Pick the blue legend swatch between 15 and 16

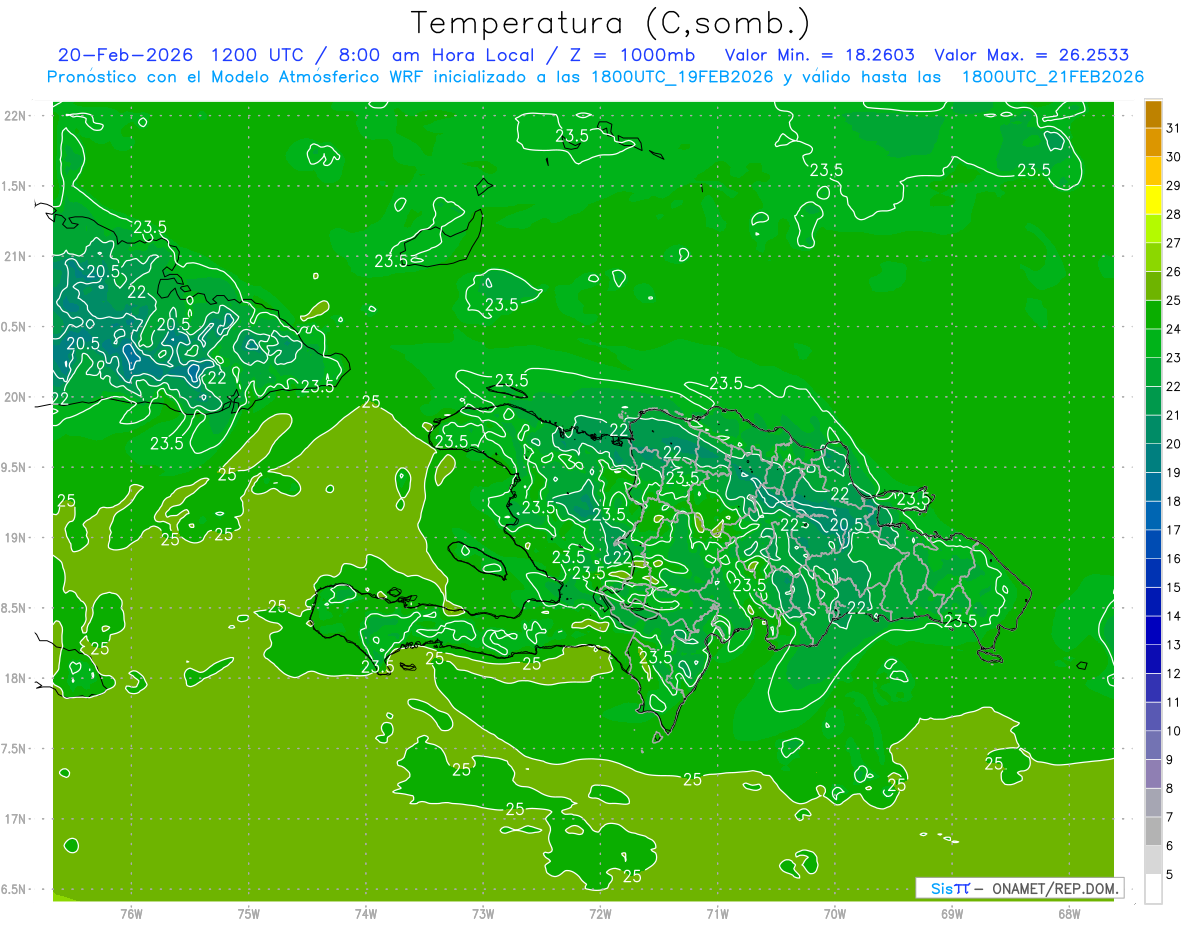[x=1153, y=573]
